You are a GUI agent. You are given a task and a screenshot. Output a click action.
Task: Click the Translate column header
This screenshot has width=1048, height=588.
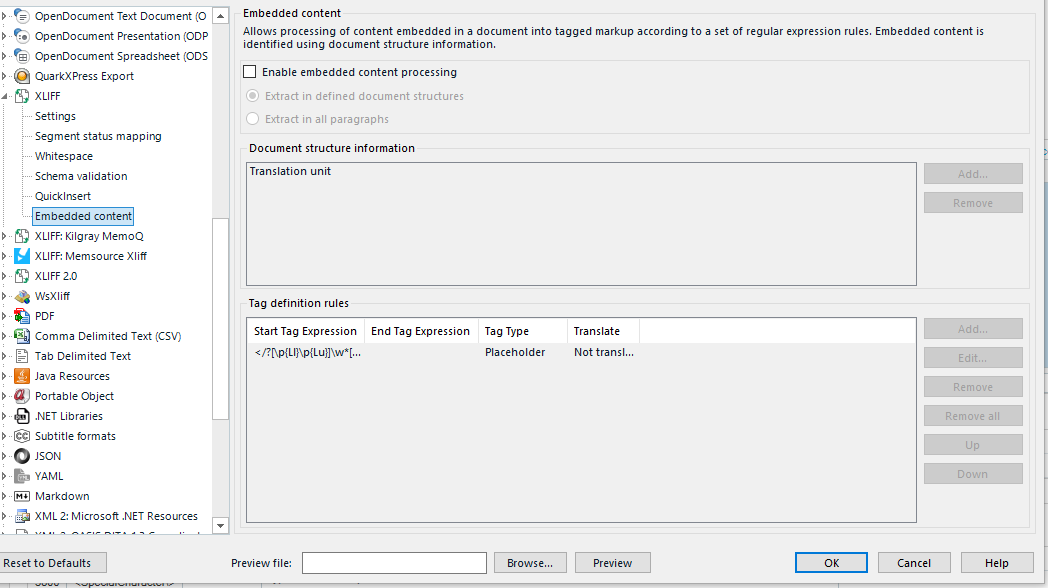pyautogui.click(x=603, y=331)
